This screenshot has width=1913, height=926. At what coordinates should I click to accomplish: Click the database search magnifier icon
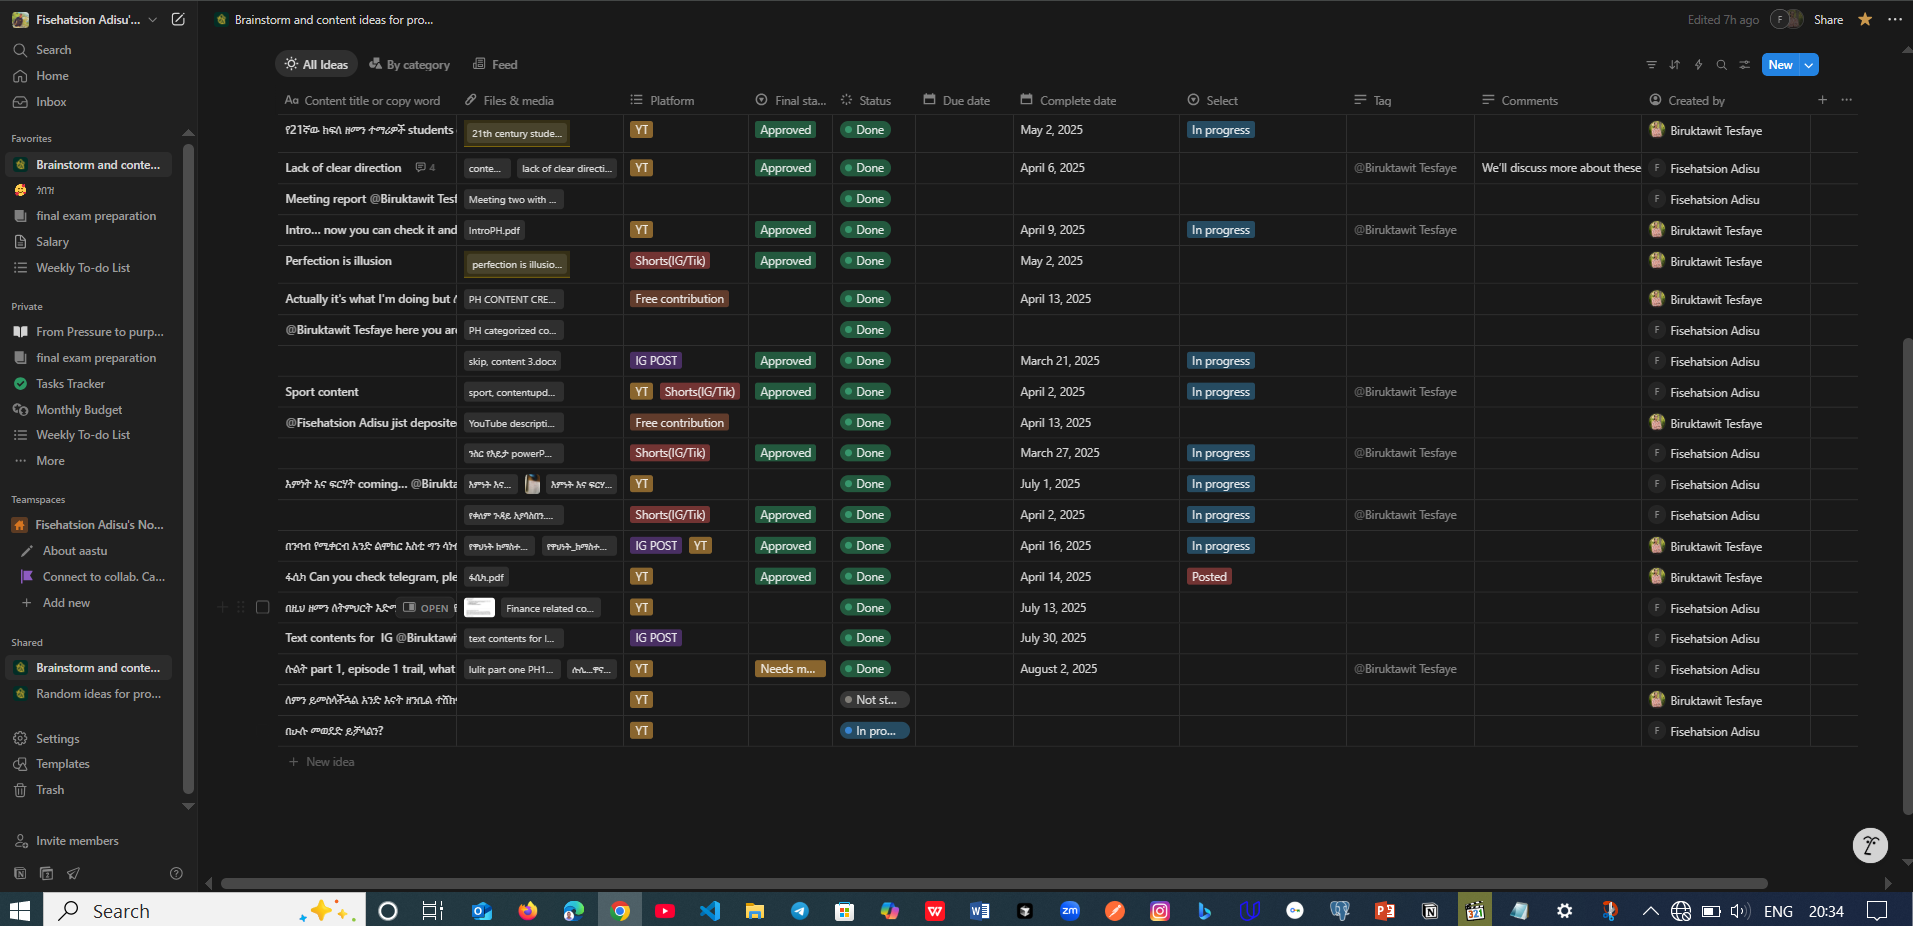[x=1721, y=65]
